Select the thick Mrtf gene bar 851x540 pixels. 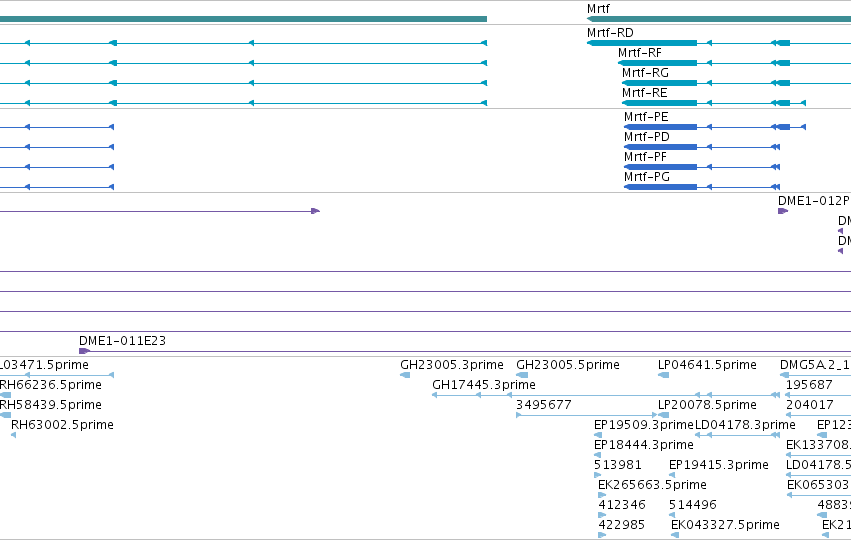[719, 19]
